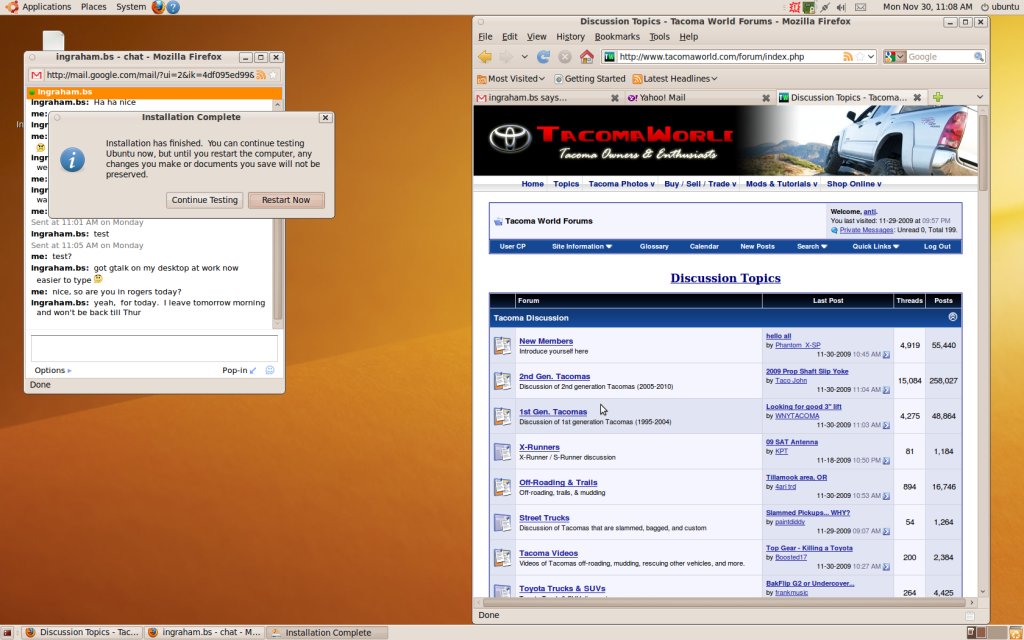Open the URL bar history dropdown

(871, 57)
